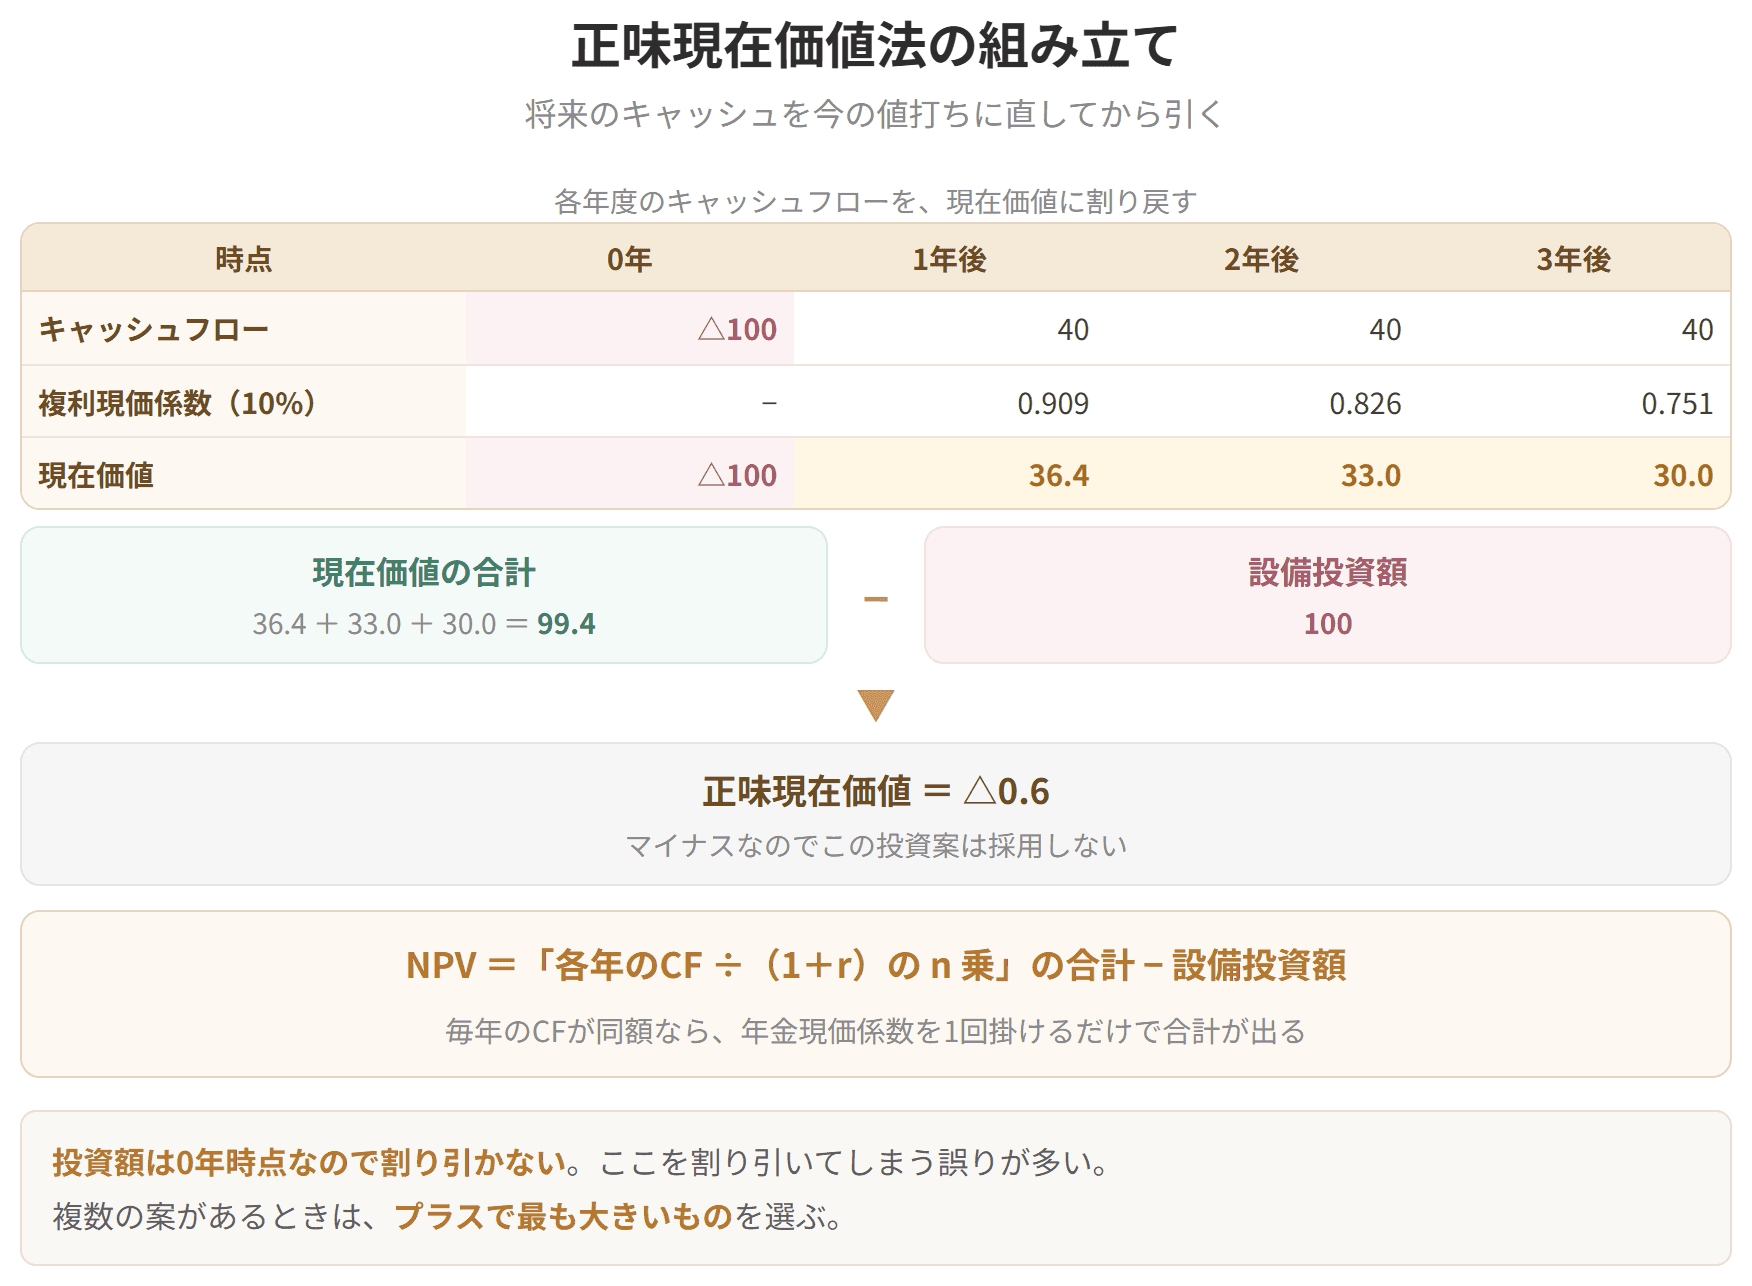1752x1286 pixels.
Task: Click the title 正味現在価値法の組み立て
Action: pos(875,47)
